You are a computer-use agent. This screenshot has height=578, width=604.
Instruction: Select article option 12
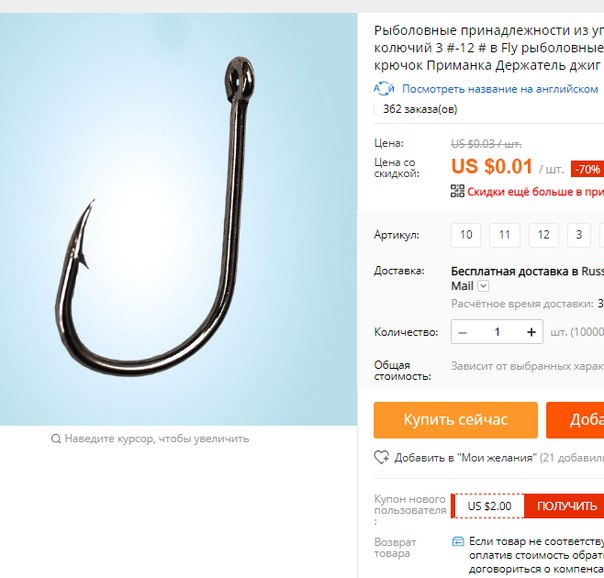(544, 235)
